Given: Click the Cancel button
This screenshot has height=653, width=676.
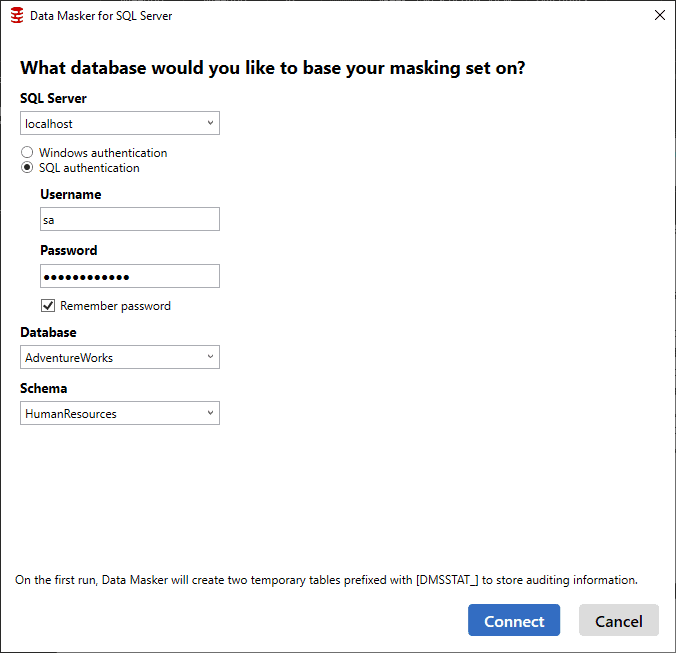Looking at the screenshot, I should click(x=619, y=620).
